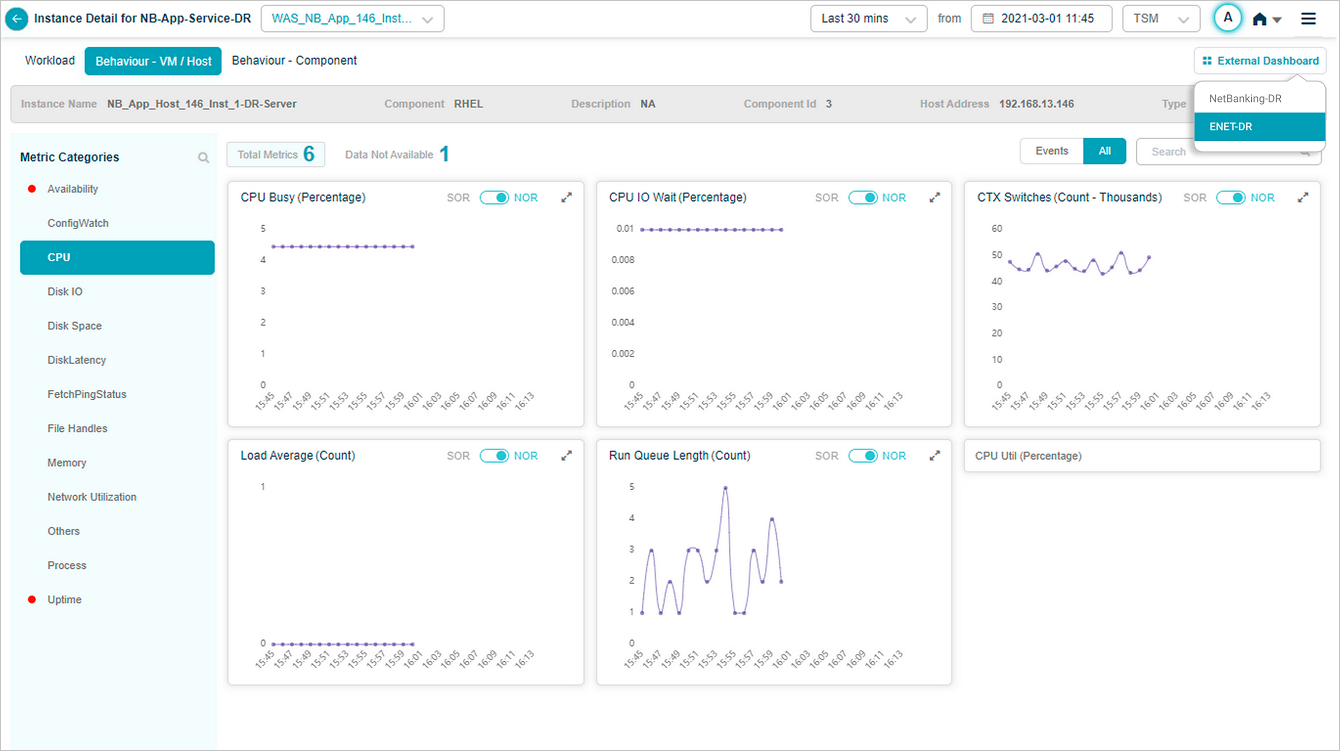Image resolution: width=1340 pixels, height=751 pixels.
Task: Select NetBanking-DR from dashboard list
Action: pyautogui.click(x=1245, y=99)
